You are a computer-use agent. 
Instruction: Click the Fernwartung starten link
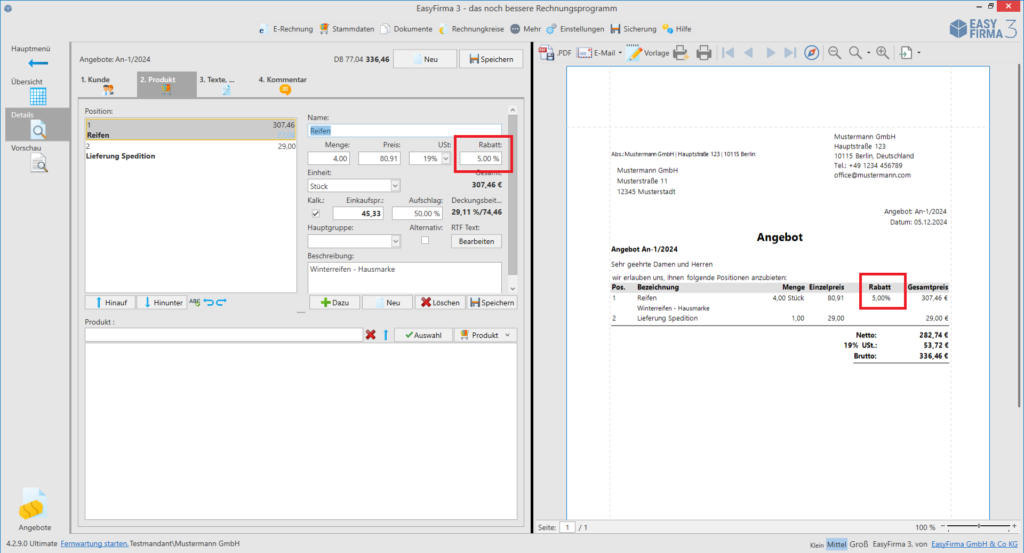click(94, 543)
